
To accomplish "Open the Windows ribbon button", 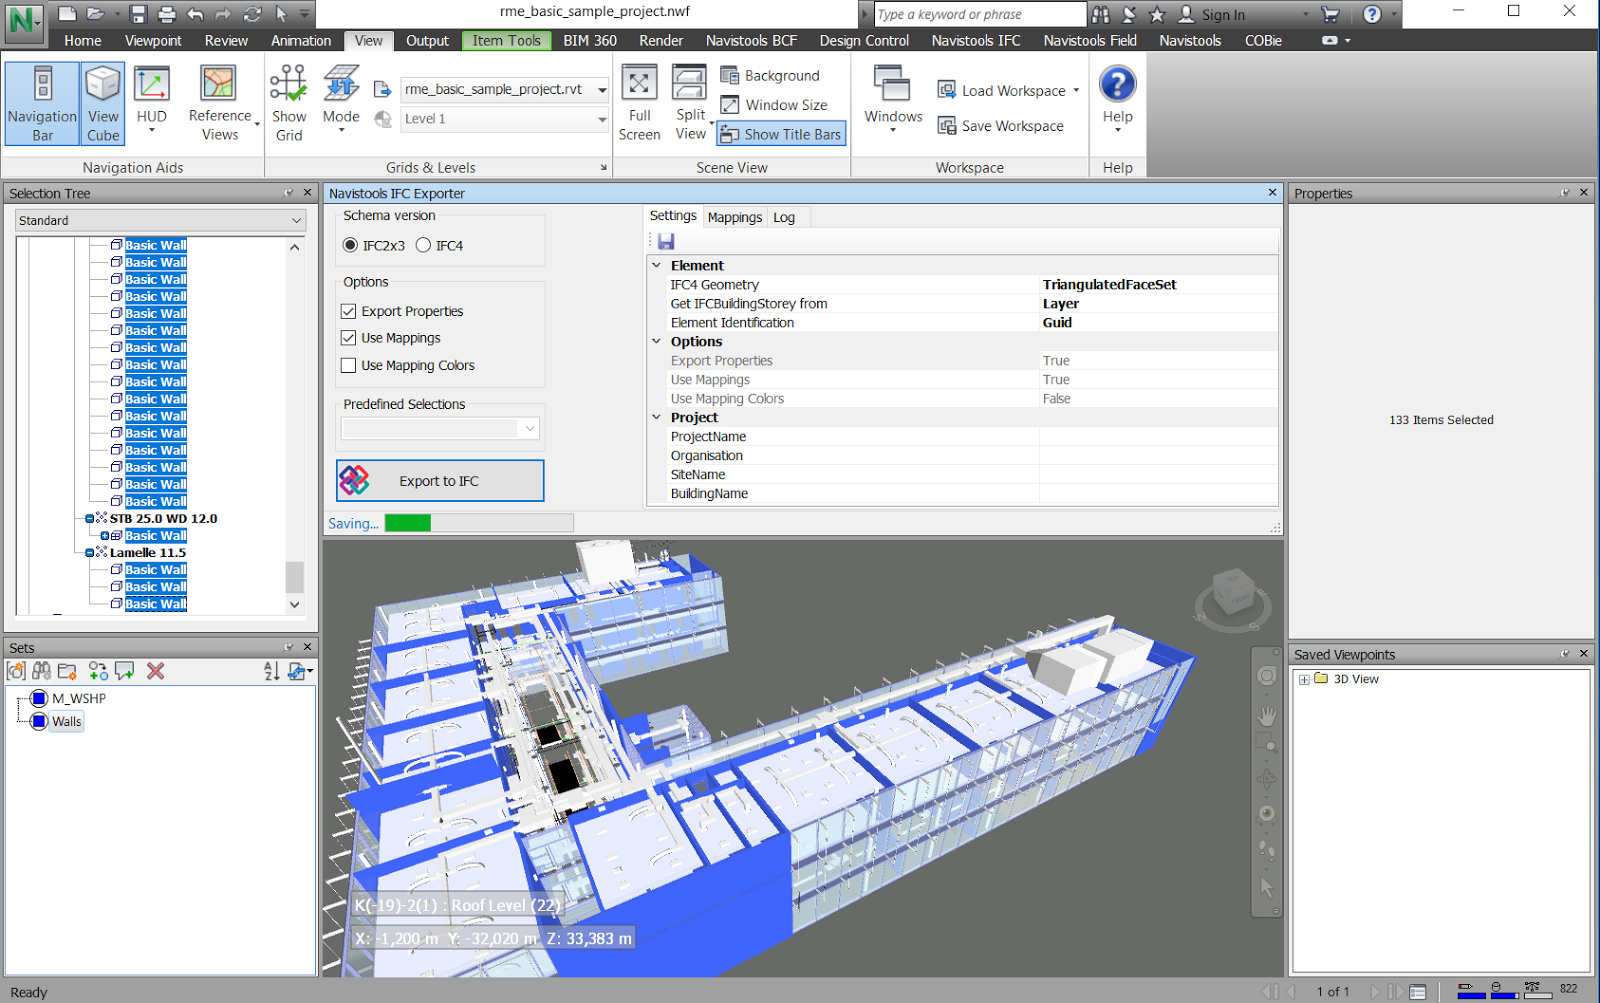I will [893, 98].
